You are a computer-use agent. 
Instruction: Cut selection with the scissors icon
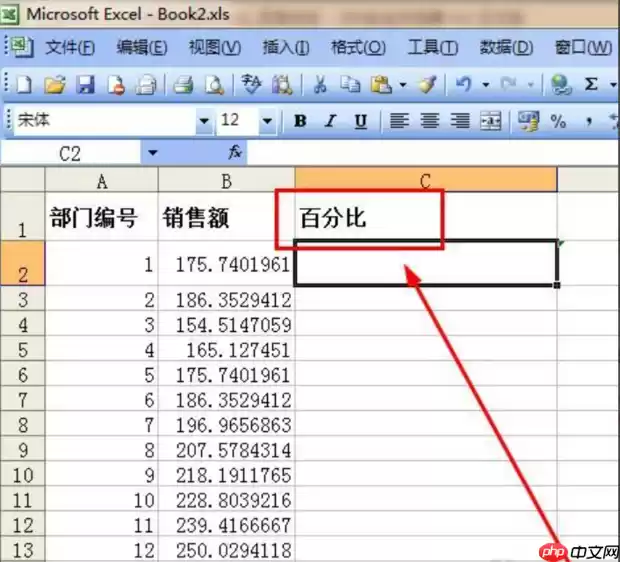pyautogui.click(x=320, y=84)
